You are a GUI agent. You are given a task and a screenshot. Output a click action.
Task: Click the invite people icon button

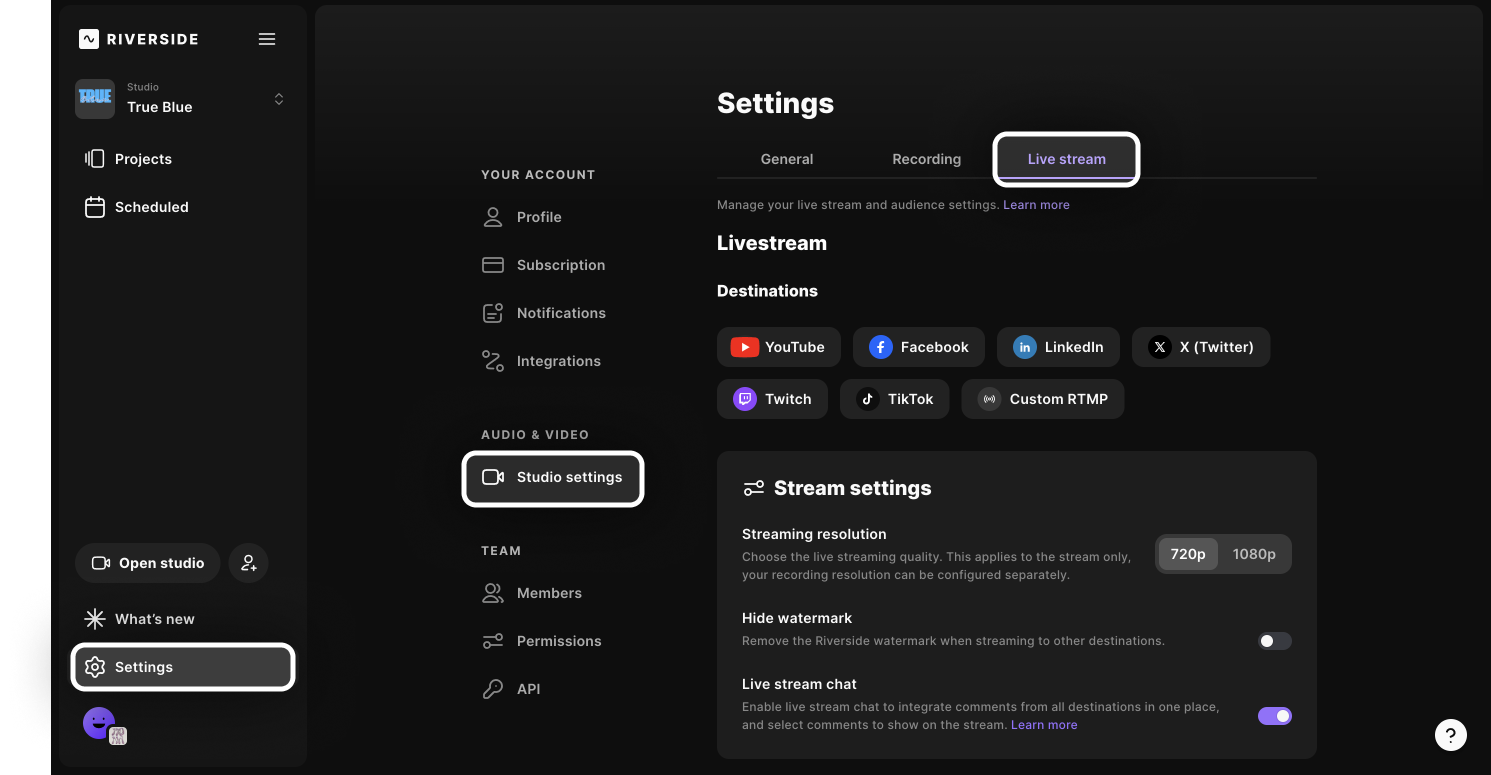(249, 563)
